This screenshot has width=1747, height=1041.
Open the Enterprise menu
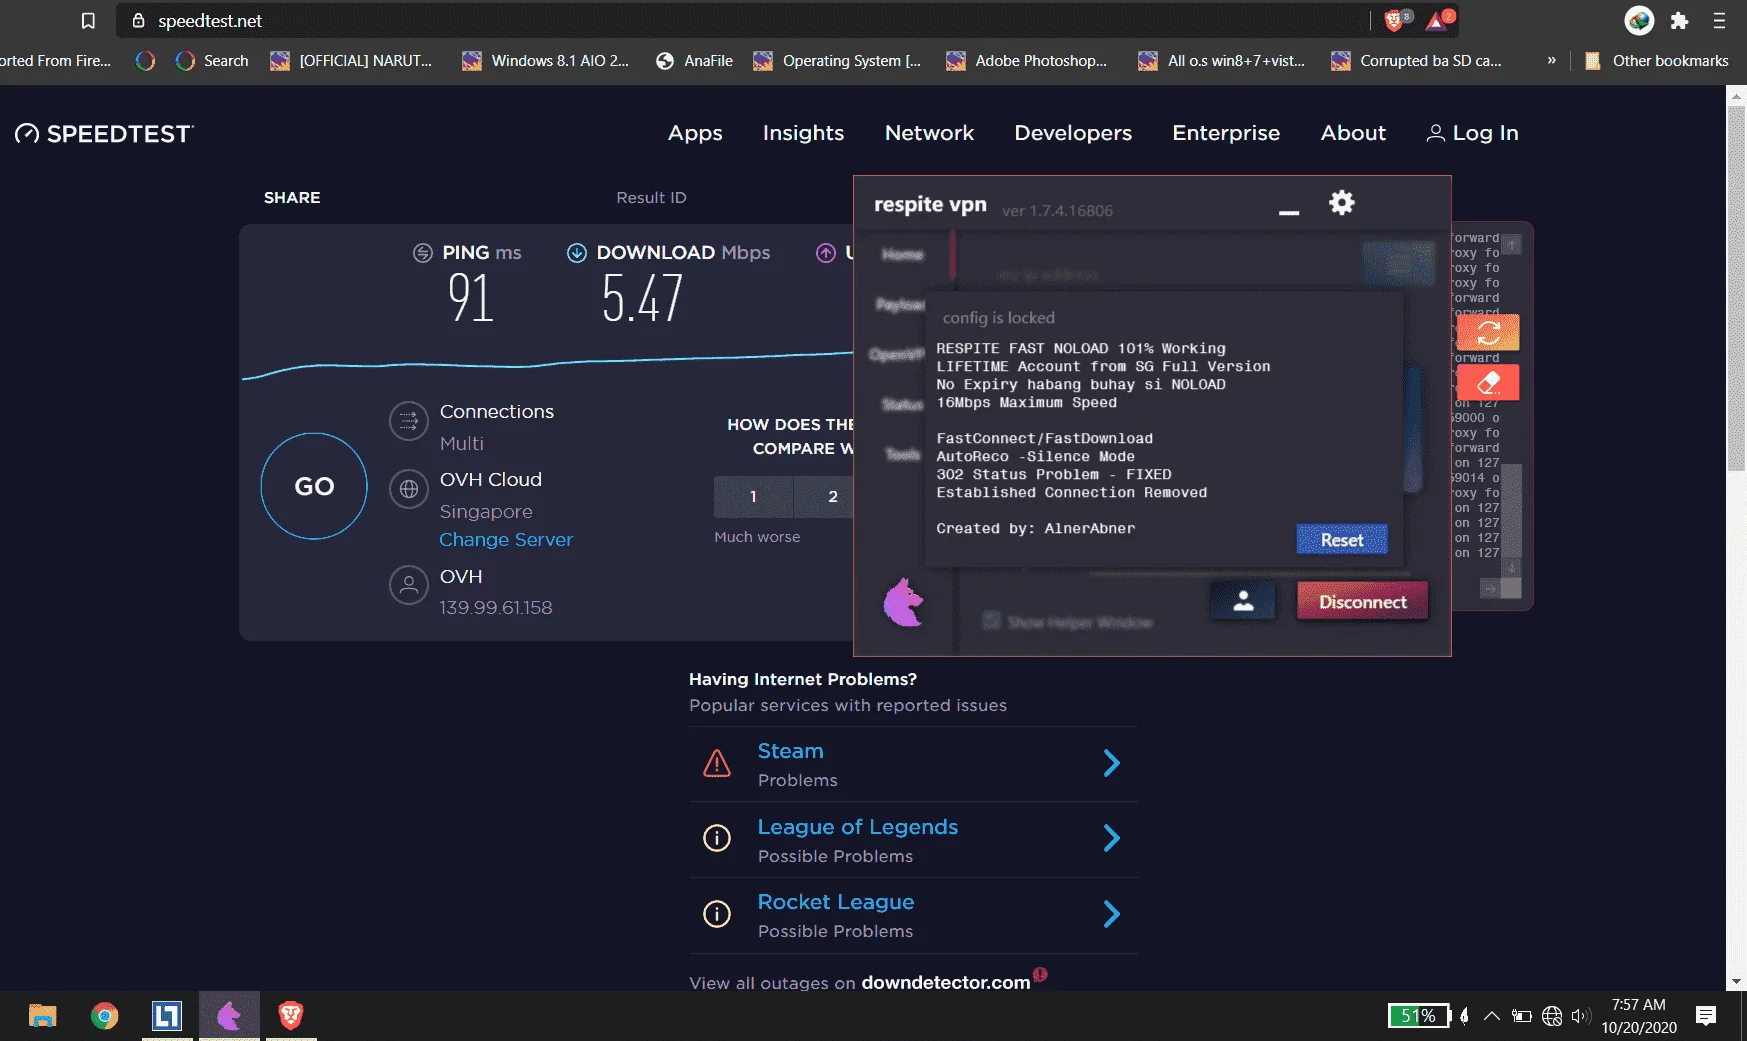point(1226,133)
